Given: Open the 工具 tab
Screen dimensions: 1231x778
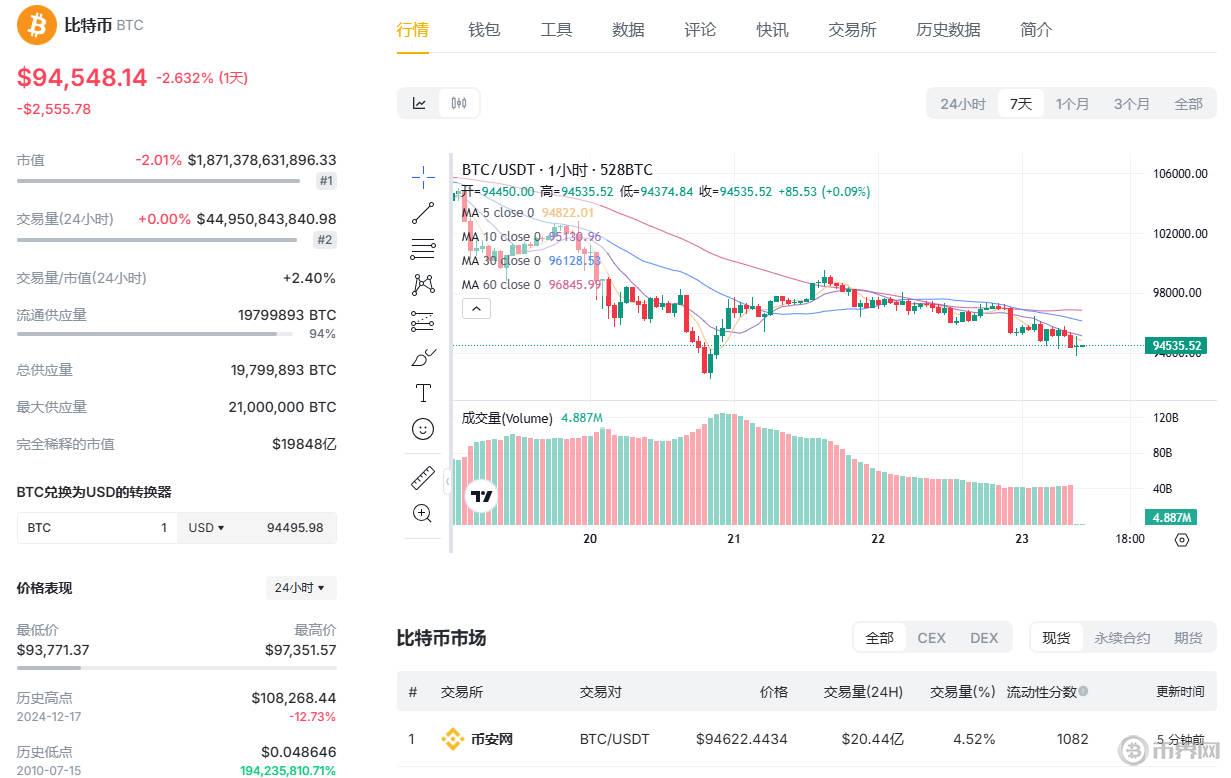Looking at the screenshot, I should pos(556,30).
